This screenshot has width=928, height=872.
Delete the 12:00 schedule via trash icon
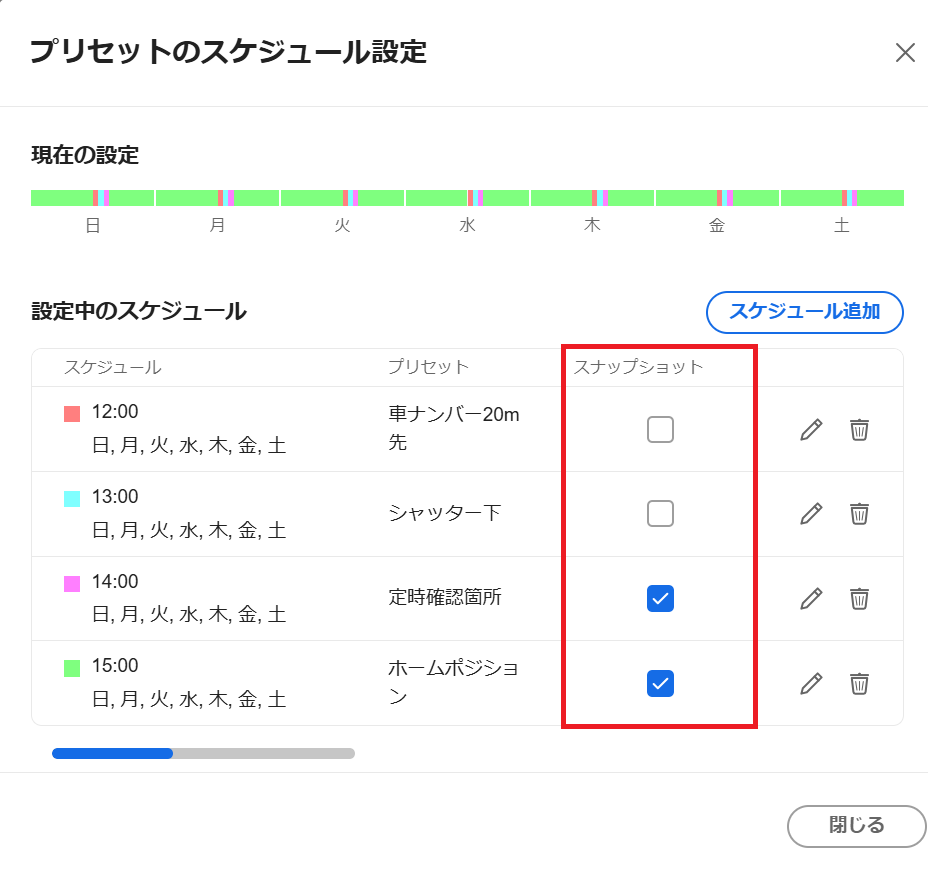[x=859, y=430]
